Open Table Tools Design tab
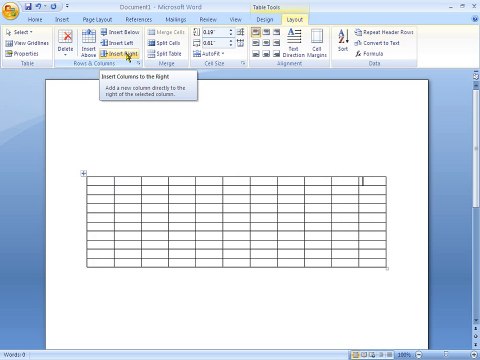 (x=265, y=20)
